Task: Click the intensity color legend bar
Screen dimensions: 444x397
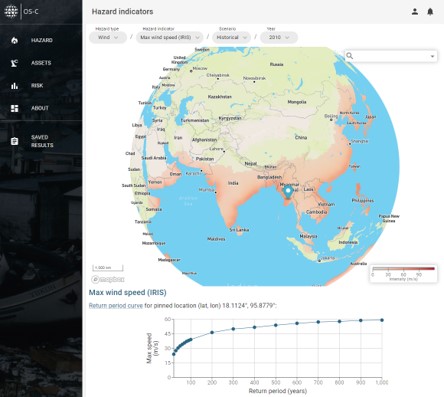Action: pos(403,269)
